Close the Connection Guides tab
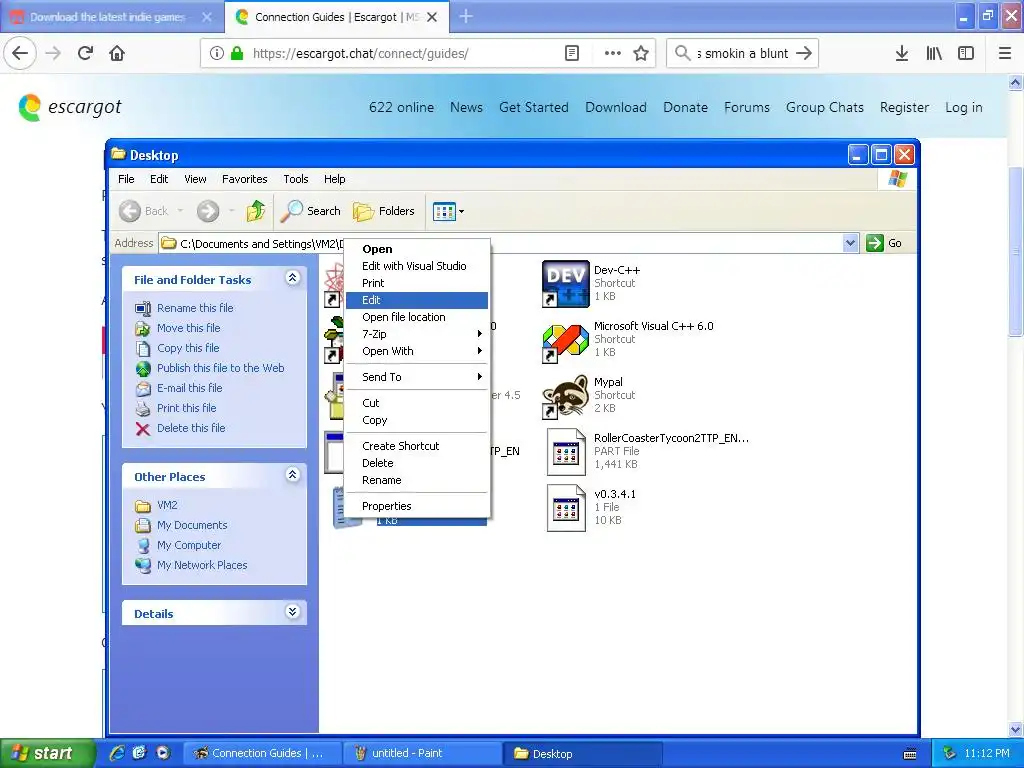The width and height of the screenshot is (1024, 768). (432, 17)
